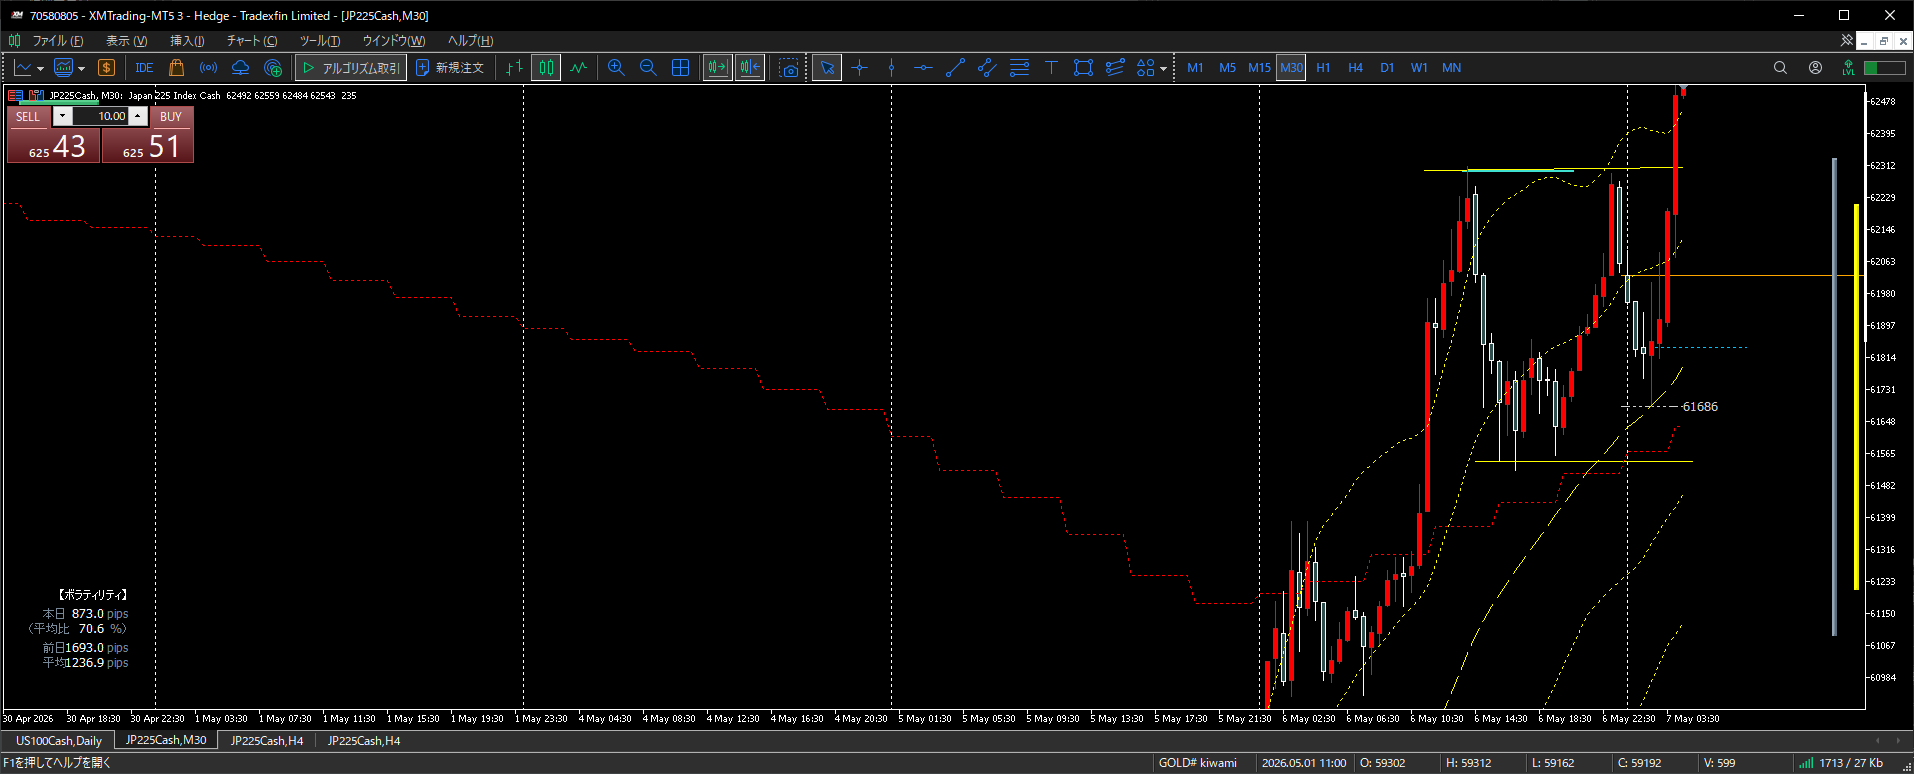Select the H4 timeframe button
The image size is (1914, 774).
(x=1355, y=68)
